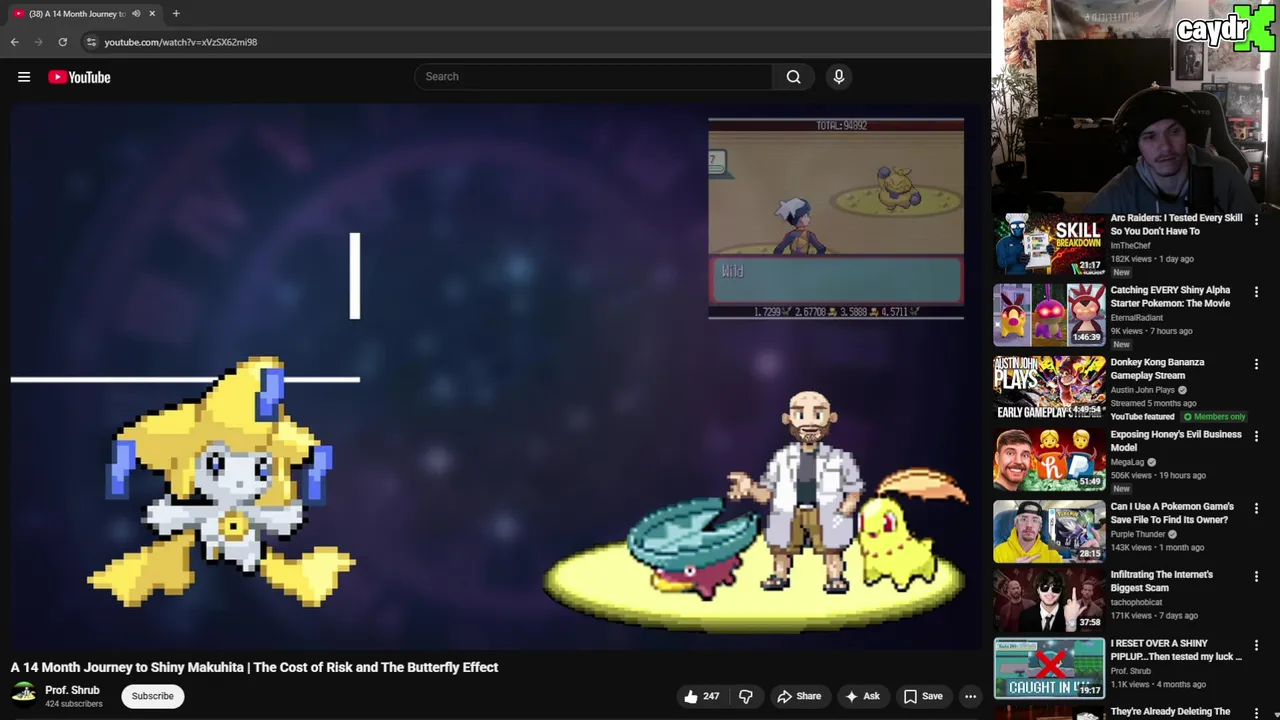
Task: Start voice search with microphone icon
Action: (839, 77)
